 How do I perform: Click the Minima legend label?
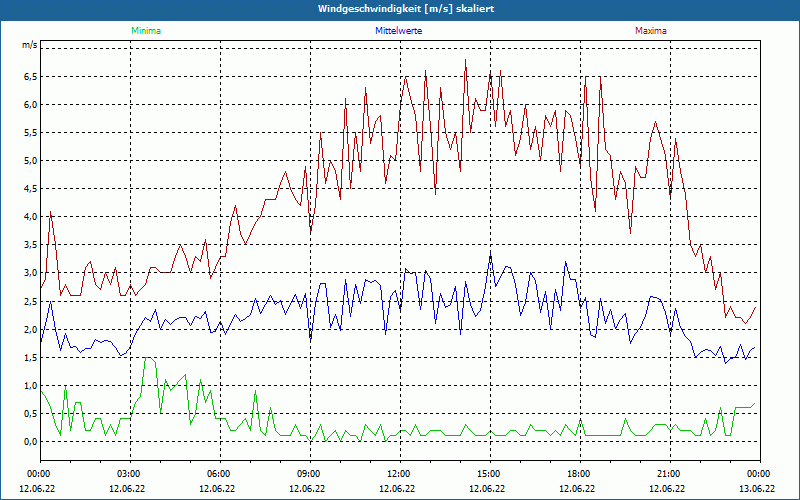[146, 31]
